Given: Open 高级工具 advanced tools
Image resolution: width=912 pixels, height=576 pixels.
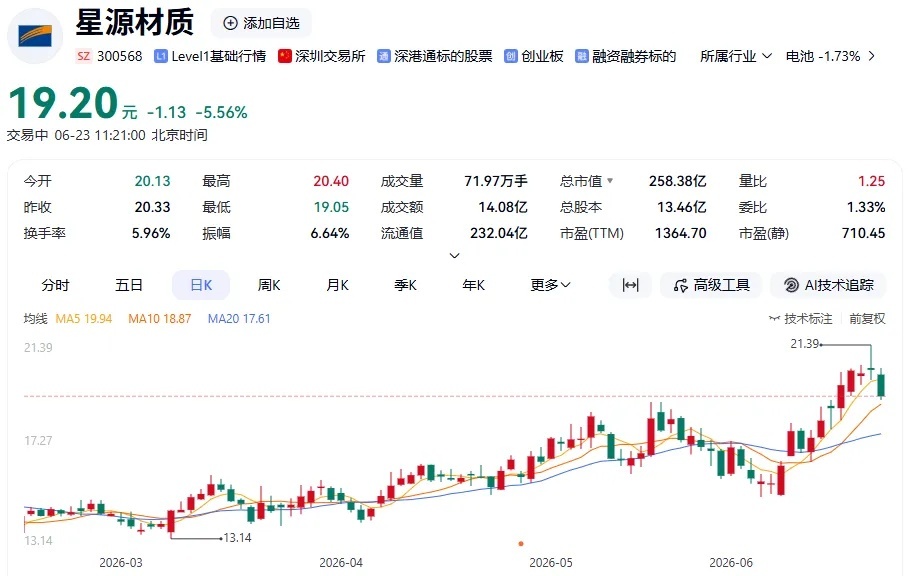Looking at the screenshot, I should [711, 285].
